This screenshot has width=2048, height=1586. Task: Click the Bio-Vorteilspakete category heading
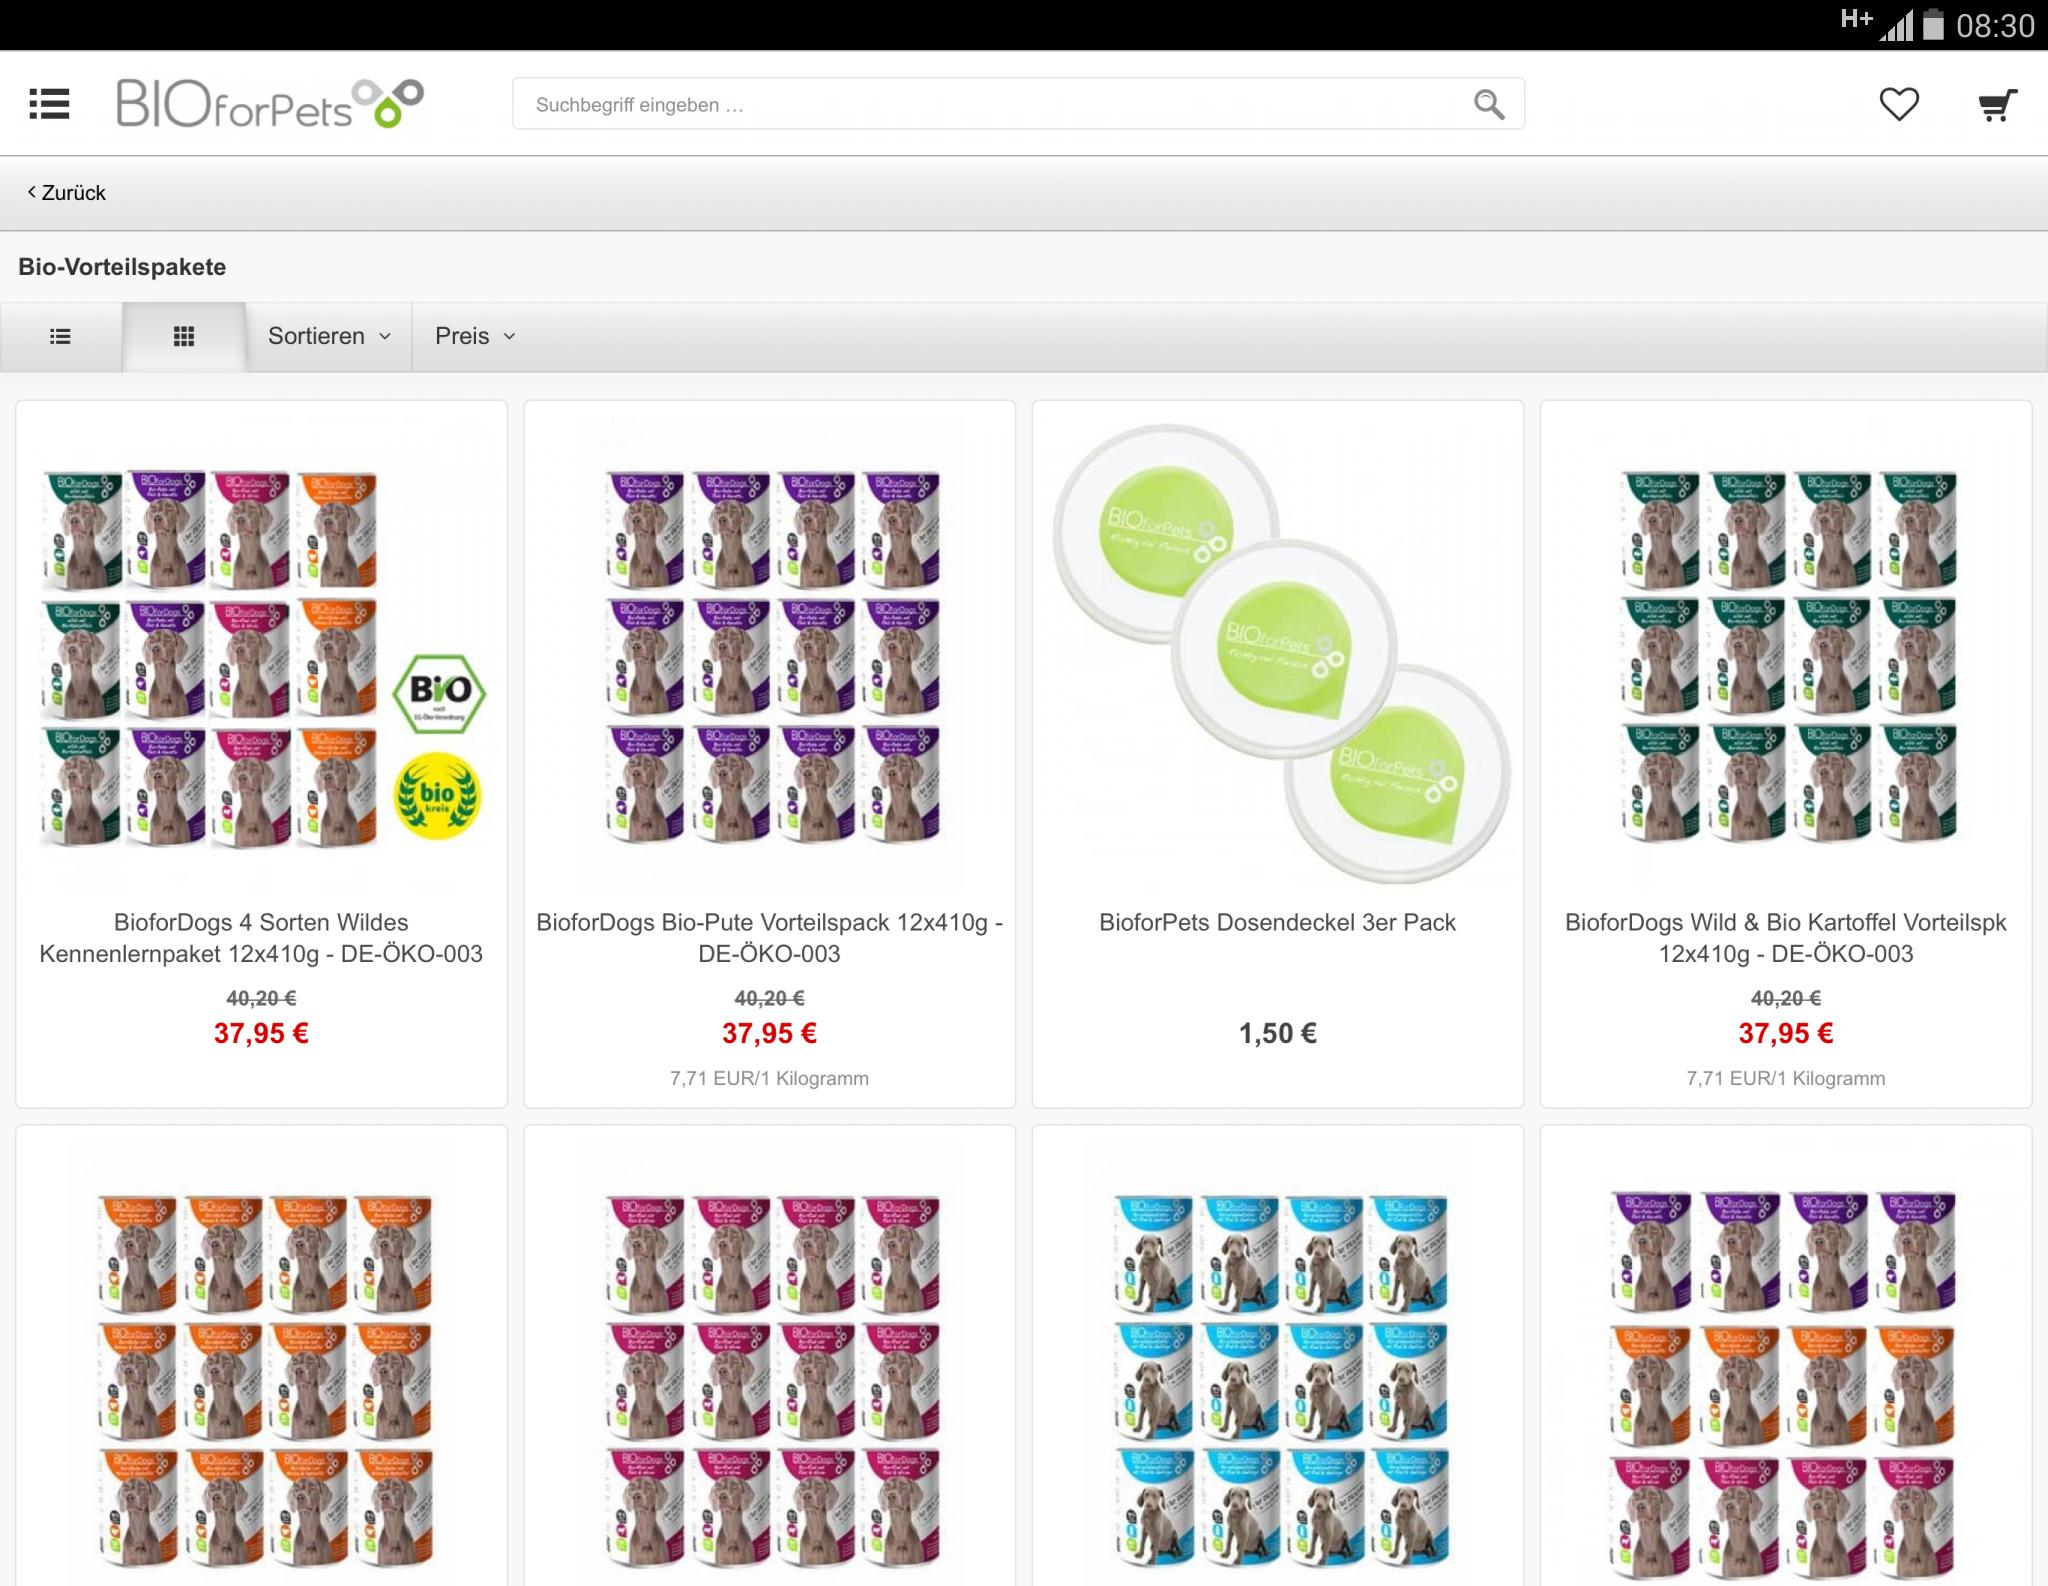122,267
